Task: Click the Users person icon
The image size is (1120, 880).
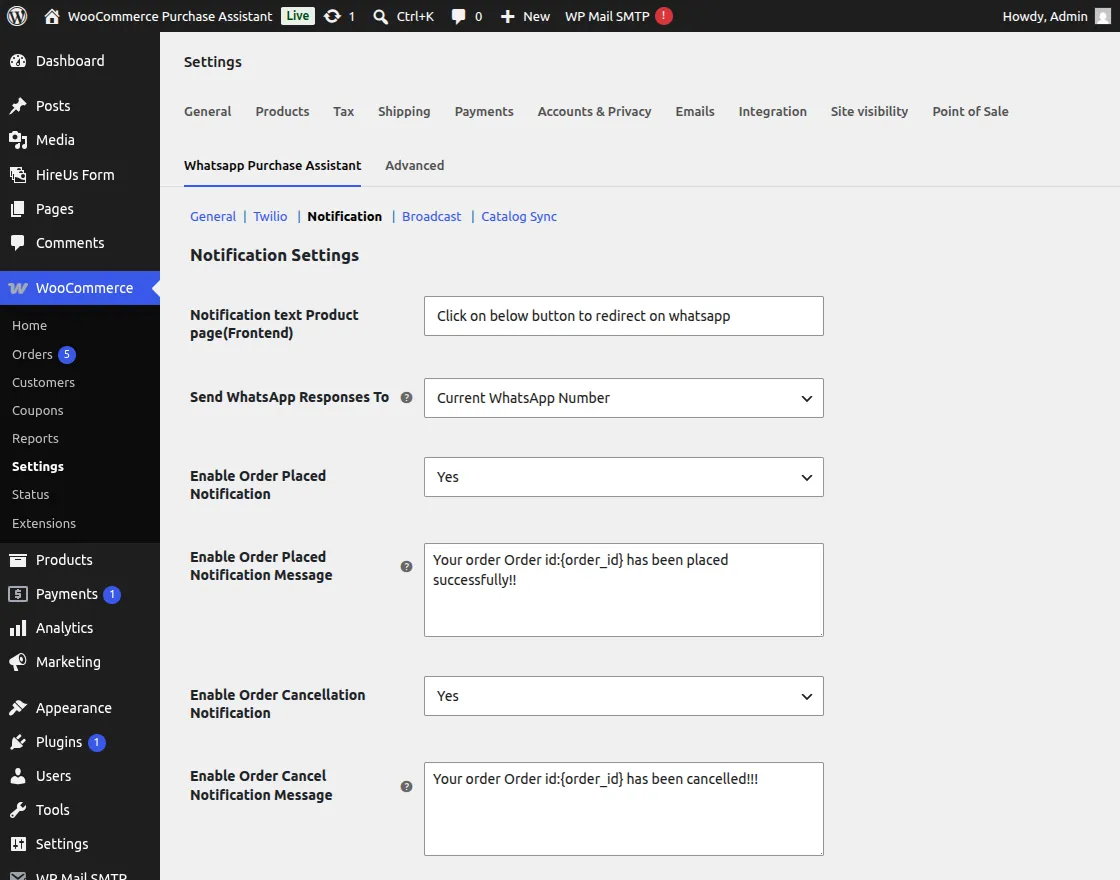Action: pos(18,776)
